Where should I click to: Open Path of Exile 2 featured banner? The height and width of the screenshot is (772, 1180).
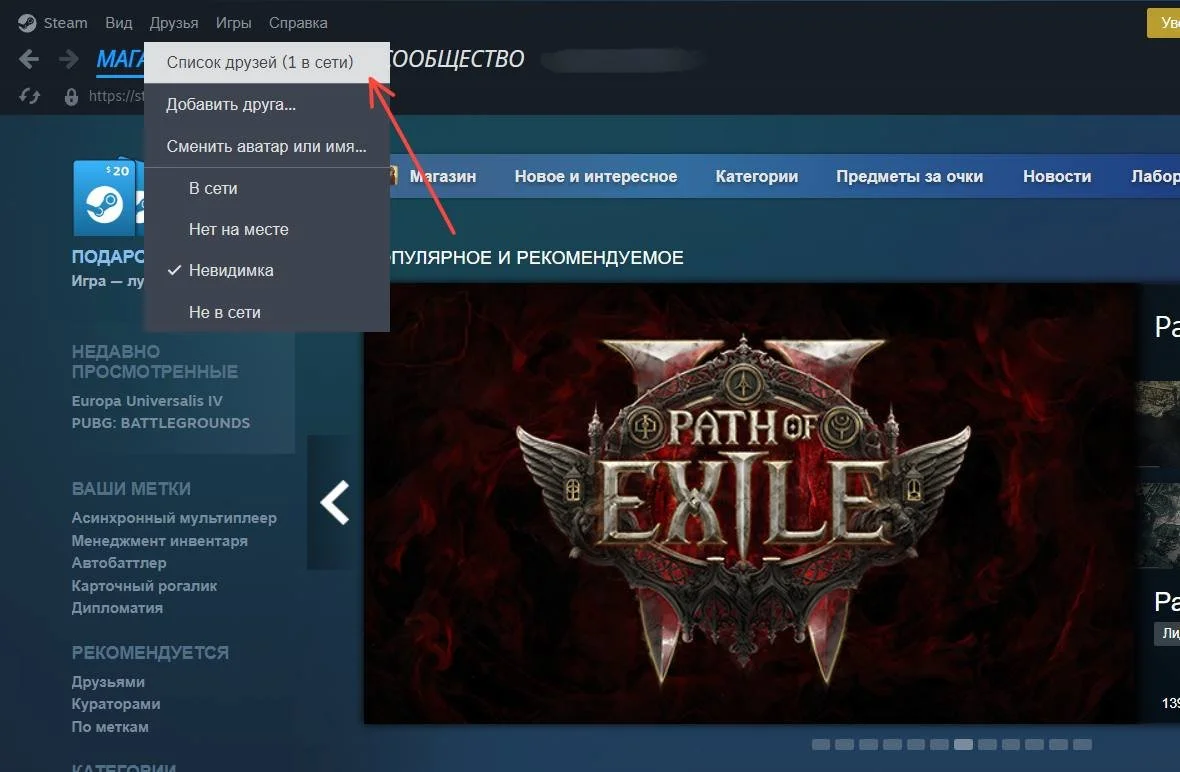click(750, 503)
